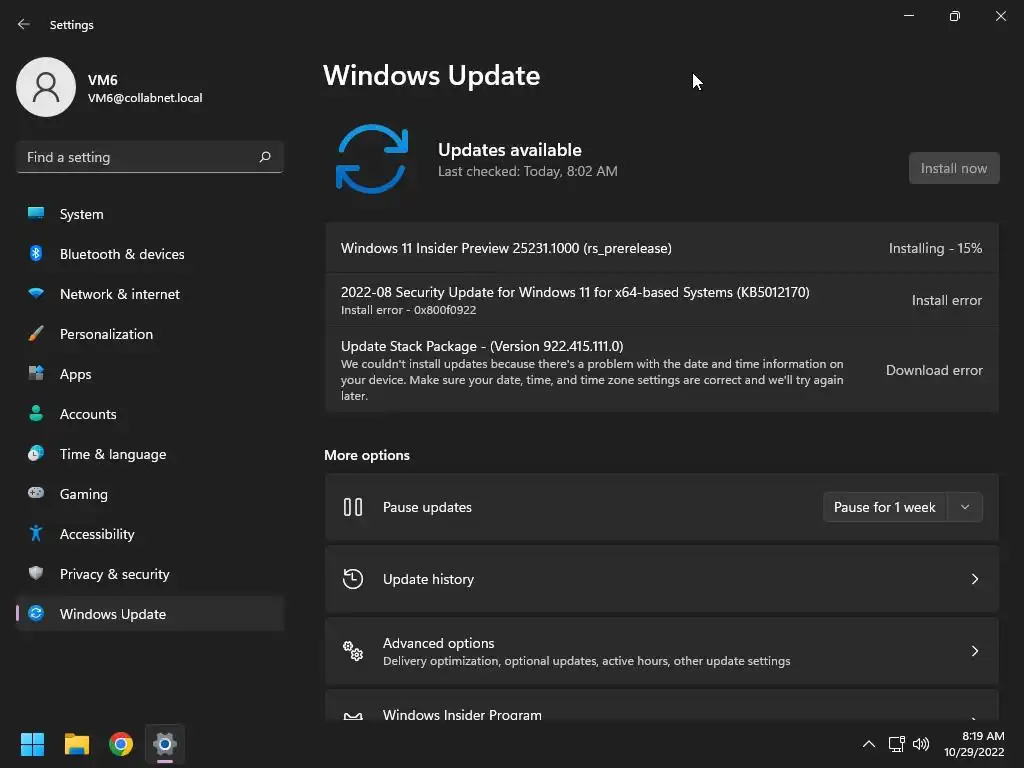Click the back arrow in Settings
Image resolution: width=1024 pixels, height=768 pixels.
(x=24, y=24)
